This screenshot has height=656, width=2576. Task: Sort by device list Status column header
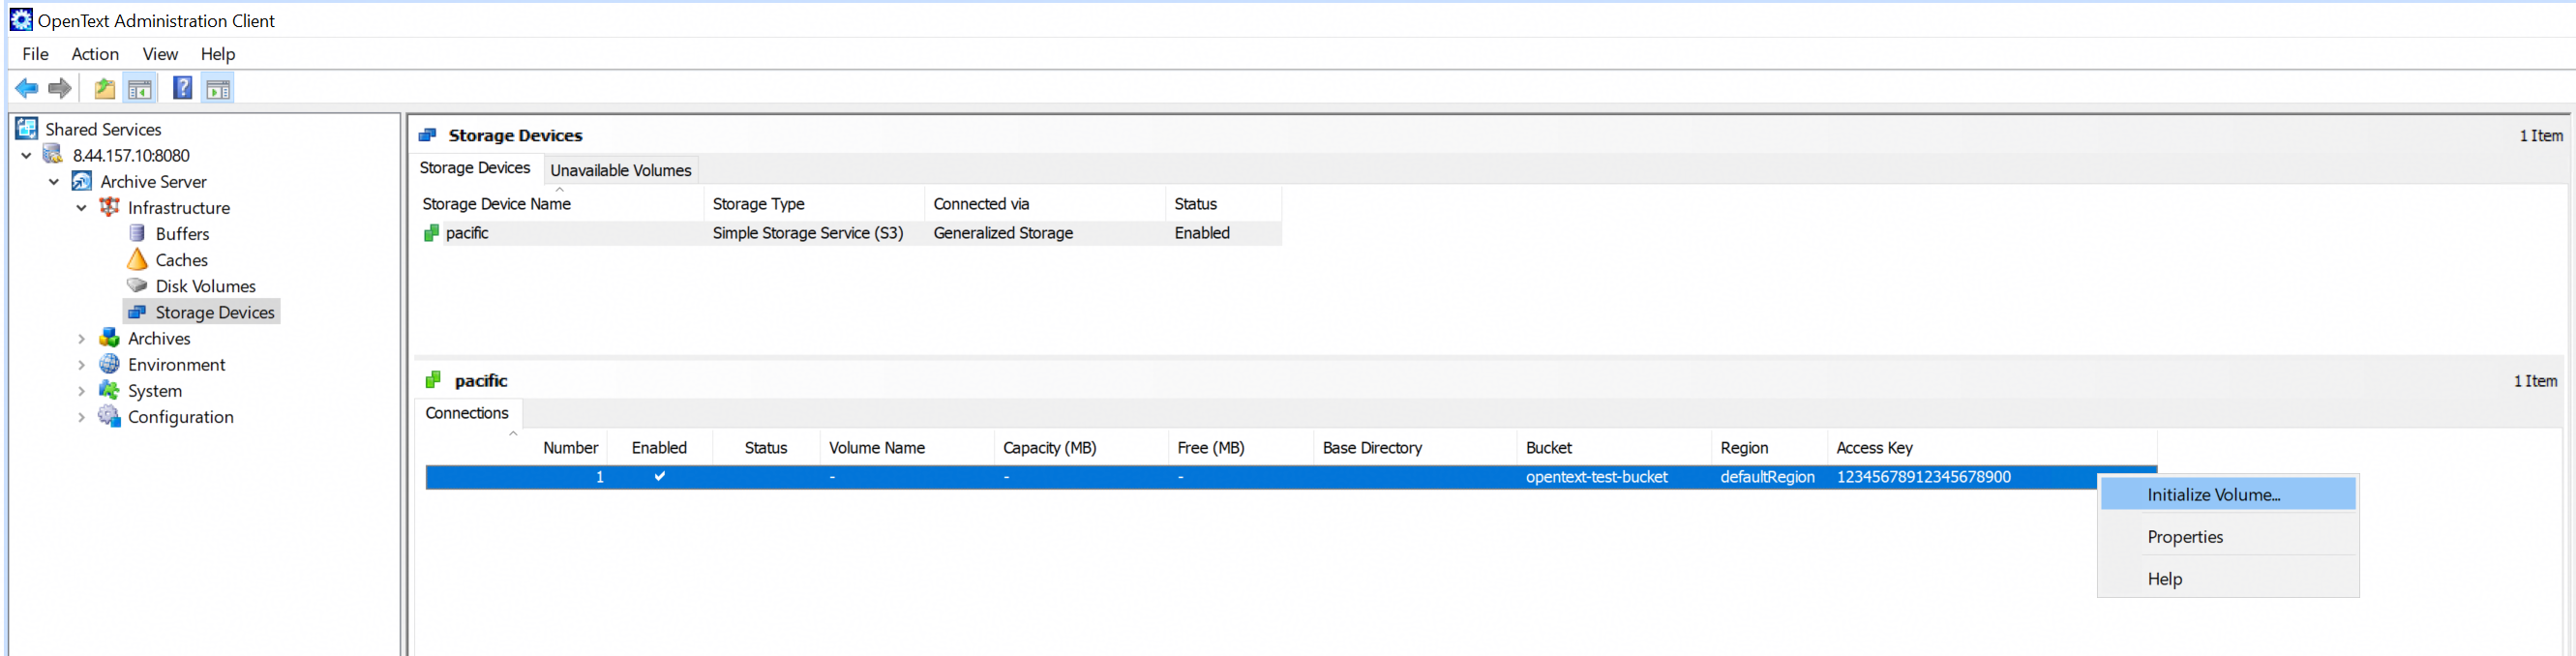point(1223,204)
